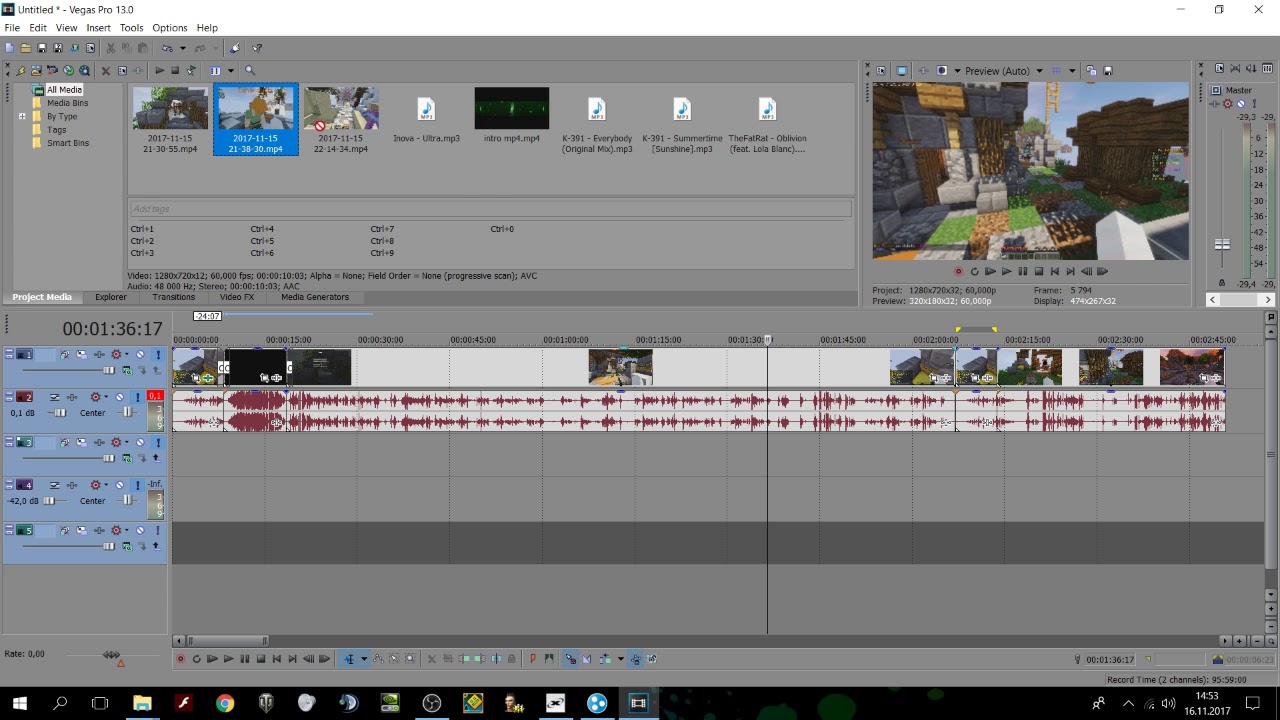This screenshot has width=1280, height=720.
Task: Open the Views dropdown arrow in Project Media
Action: click(x=231, y=71)
